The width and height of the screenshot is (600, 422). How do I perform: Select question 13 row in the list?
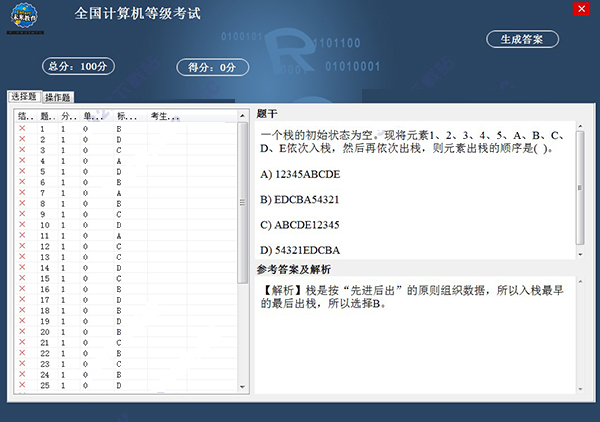pos(126,257)
